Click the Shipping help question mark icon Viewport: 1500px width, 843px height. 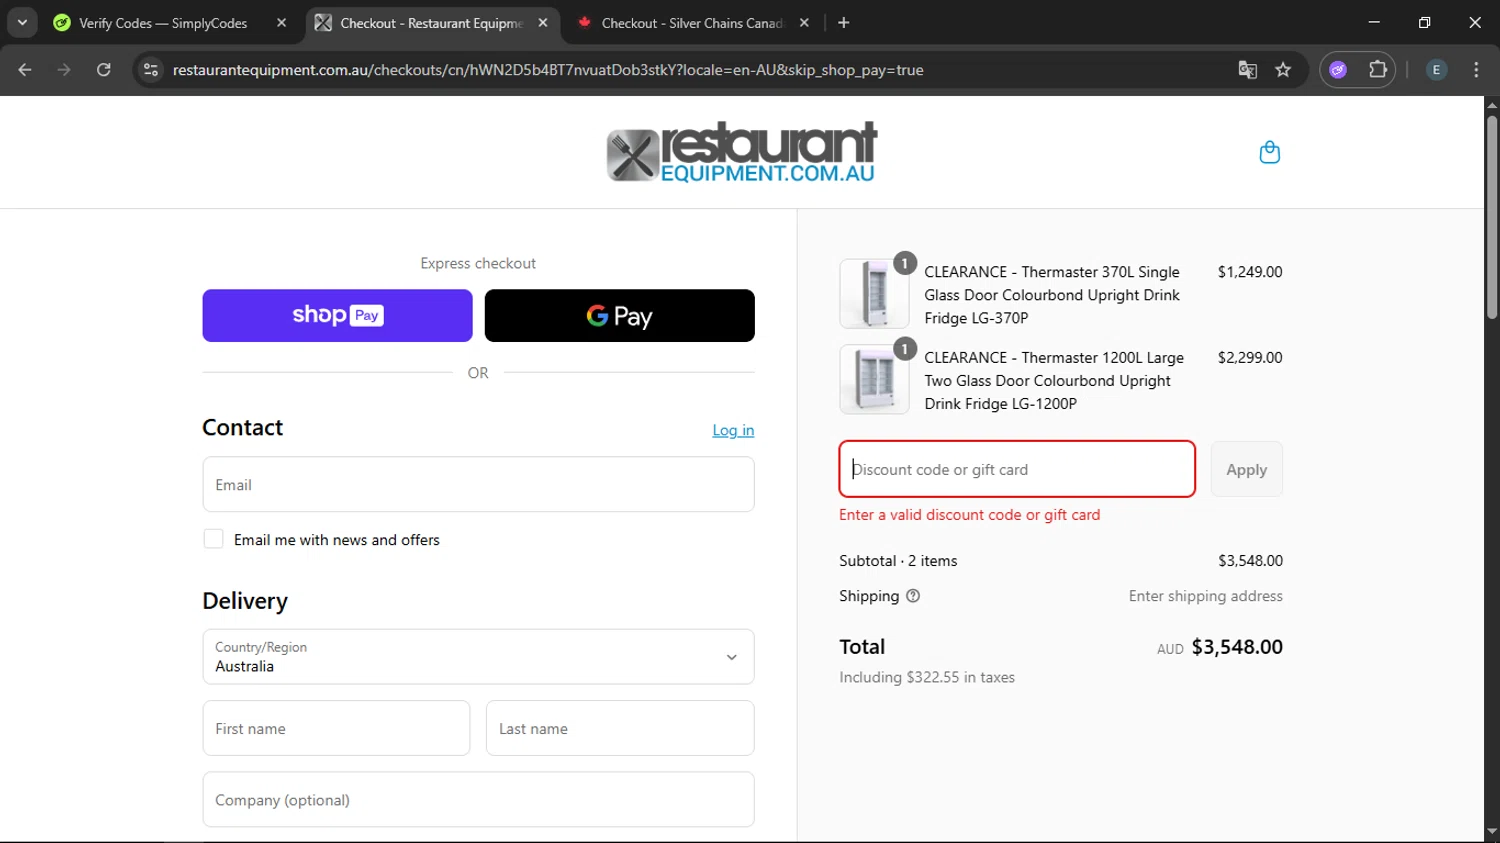tap(913, 596)
